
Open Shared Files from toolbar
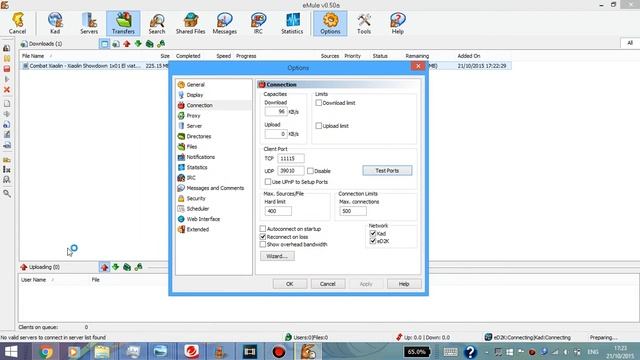click(x=191, y=23)
